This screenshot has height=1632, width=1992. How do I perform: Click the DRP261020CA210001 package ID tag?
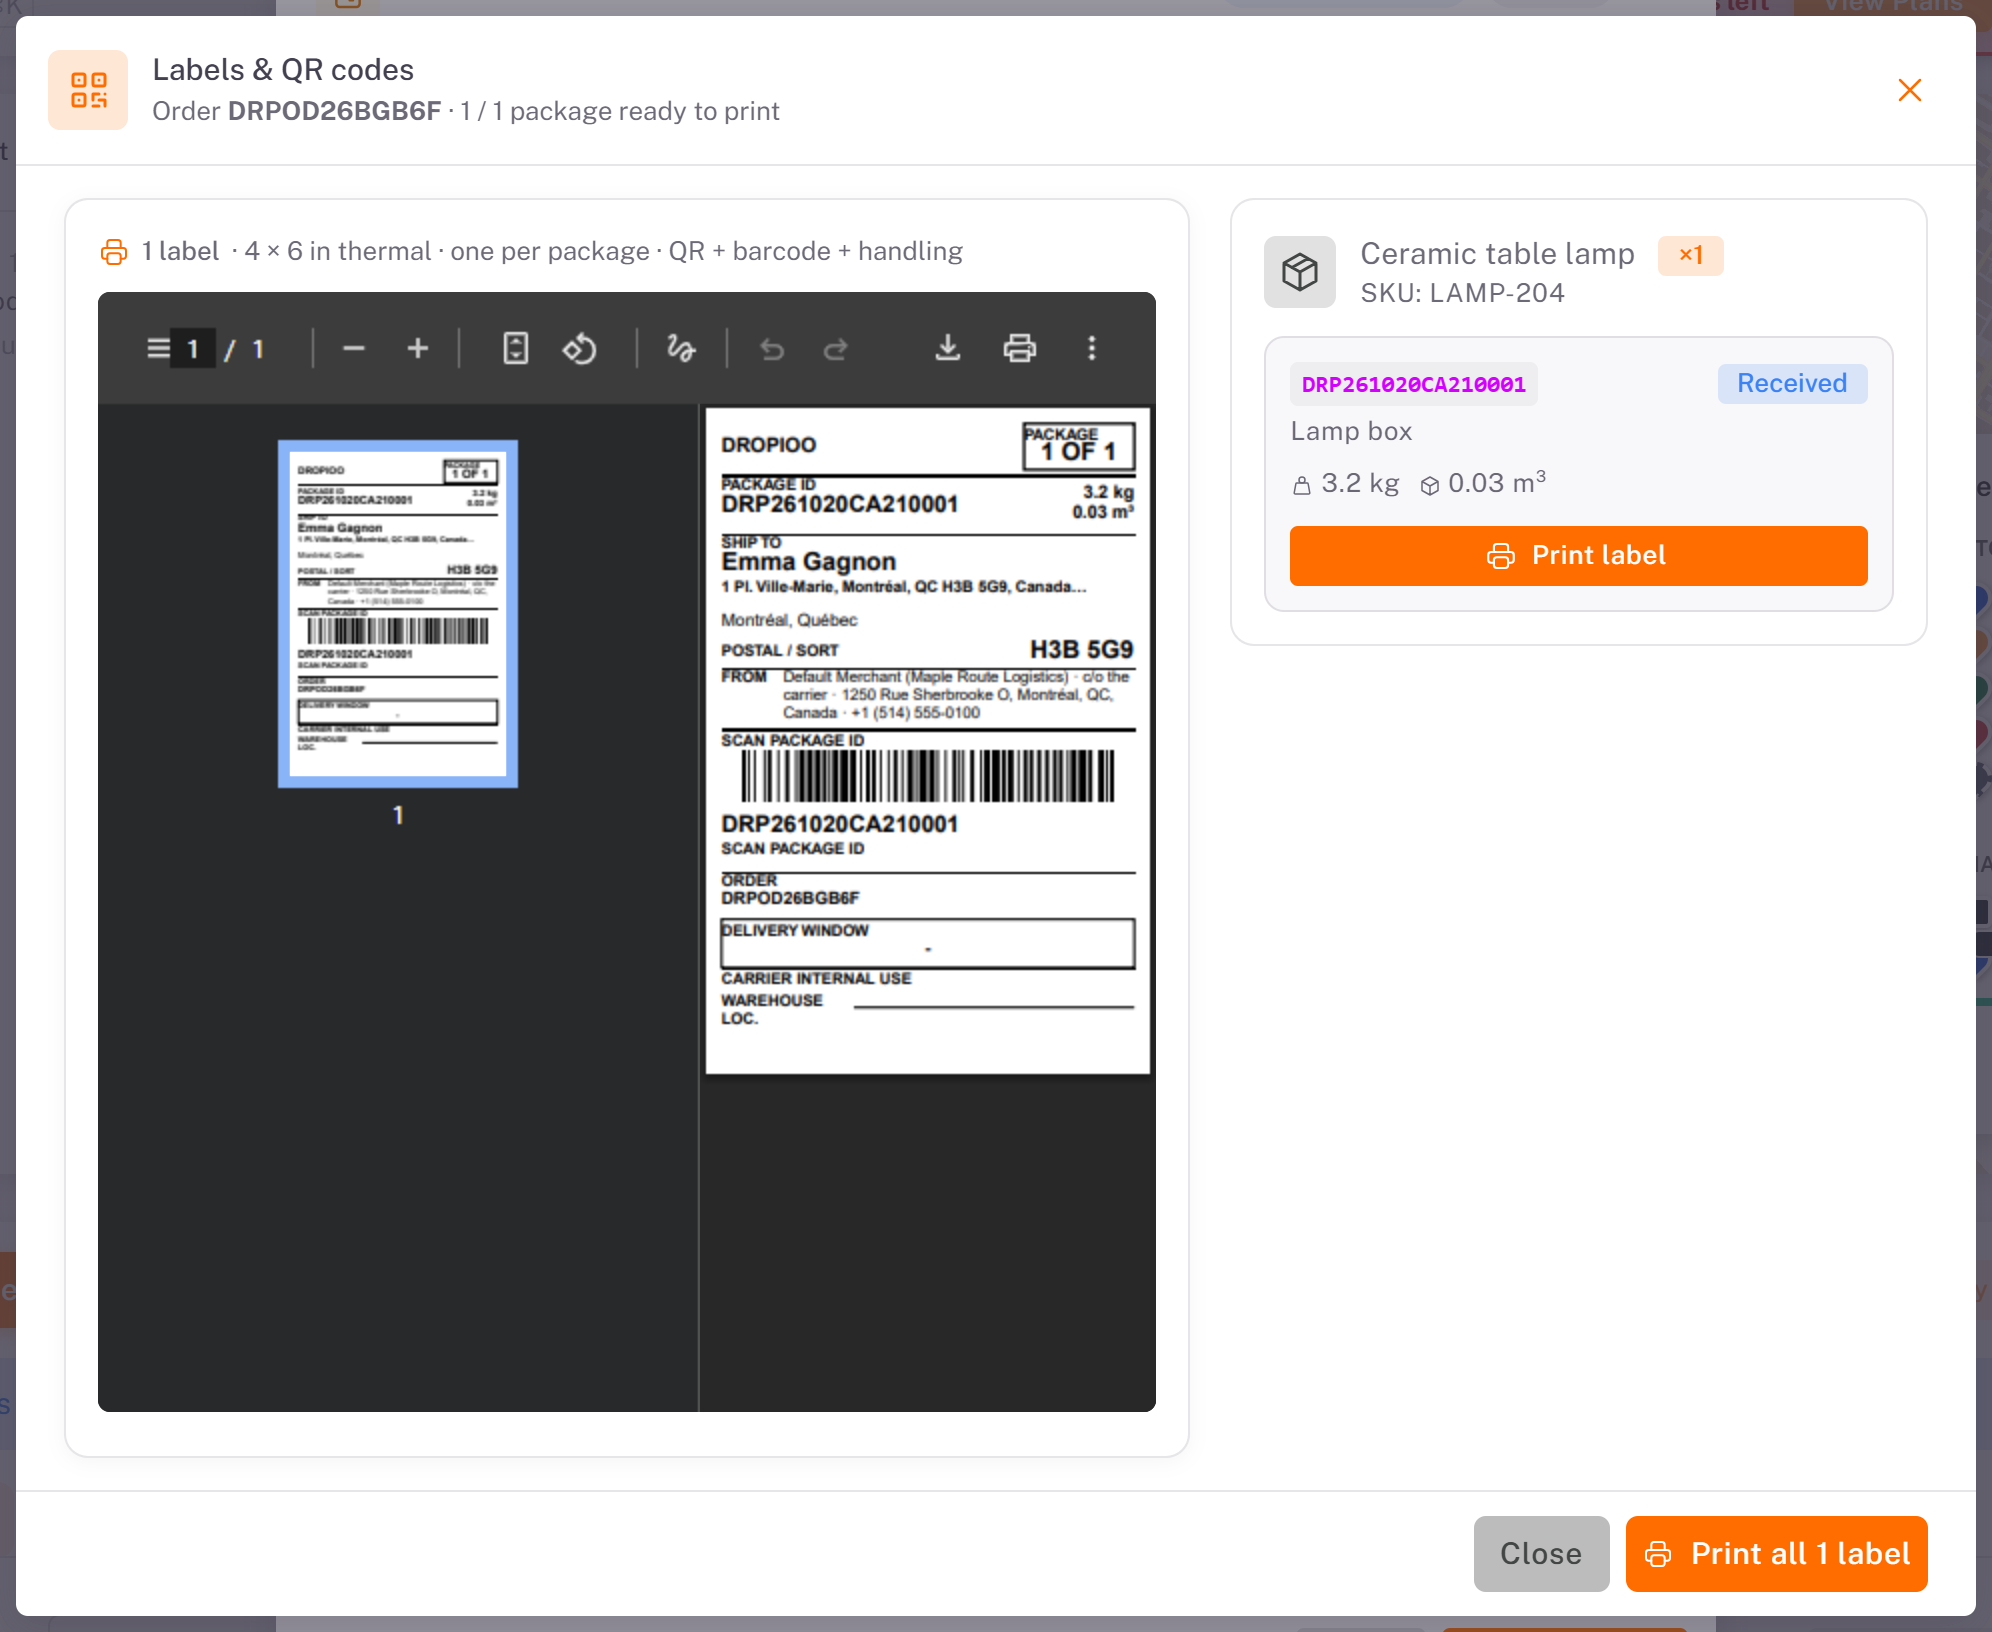[x=1413, y=384]
